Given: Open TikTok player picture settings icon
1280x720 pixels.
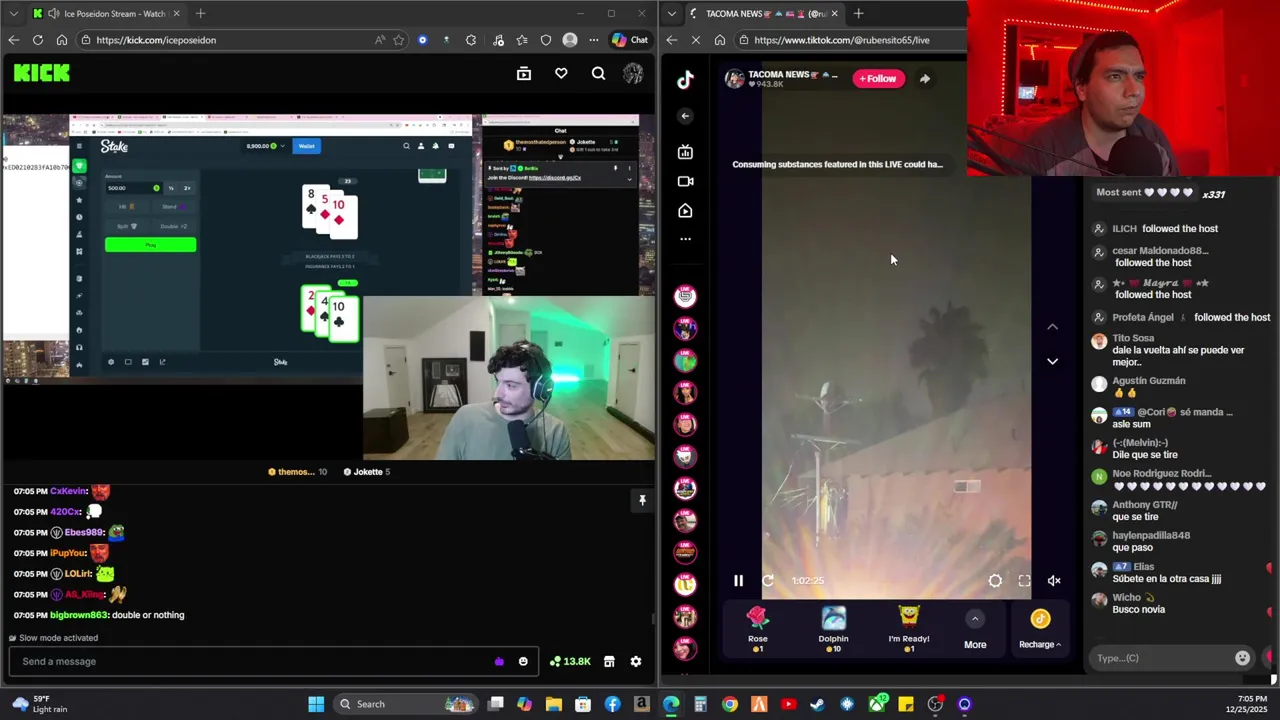Looking at the screenshot, I should point(995,581).
